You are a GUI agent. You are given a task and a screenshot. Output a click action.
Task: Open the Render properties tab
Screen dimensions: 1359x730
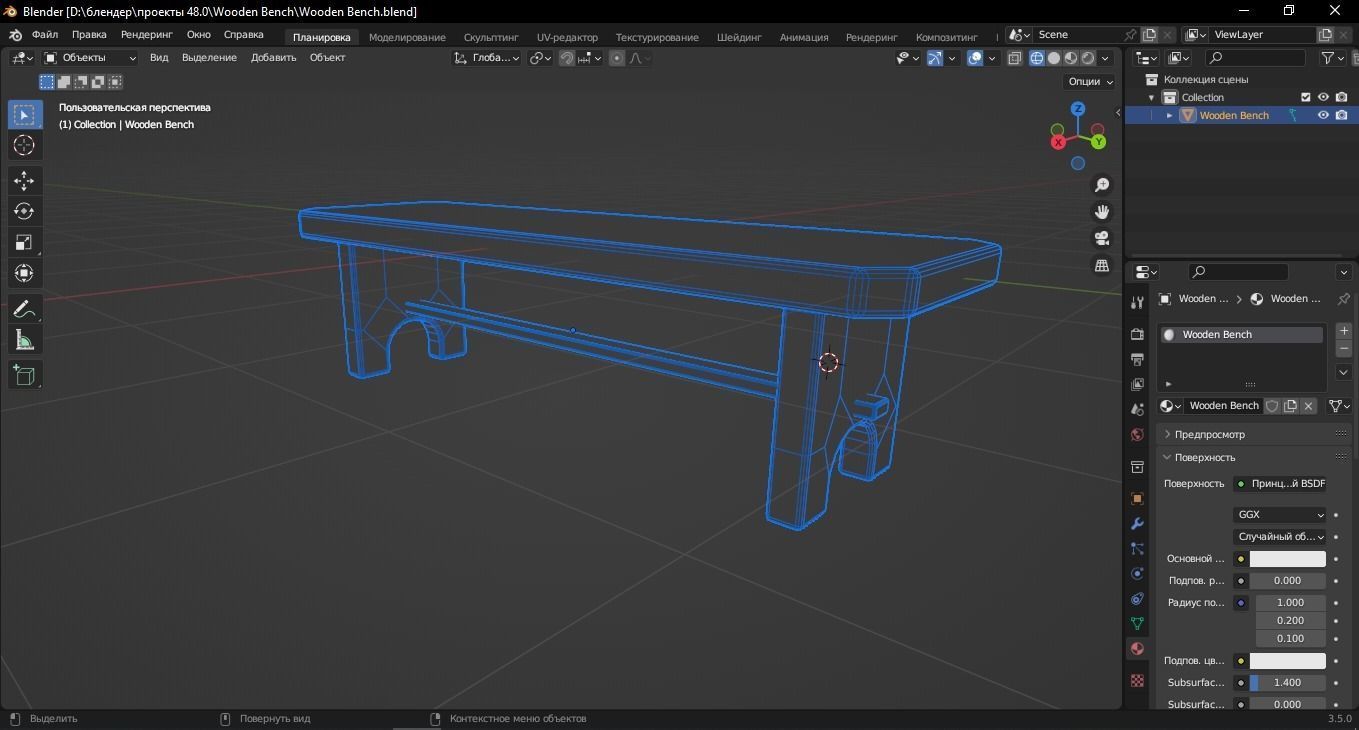coord(1137,334)
